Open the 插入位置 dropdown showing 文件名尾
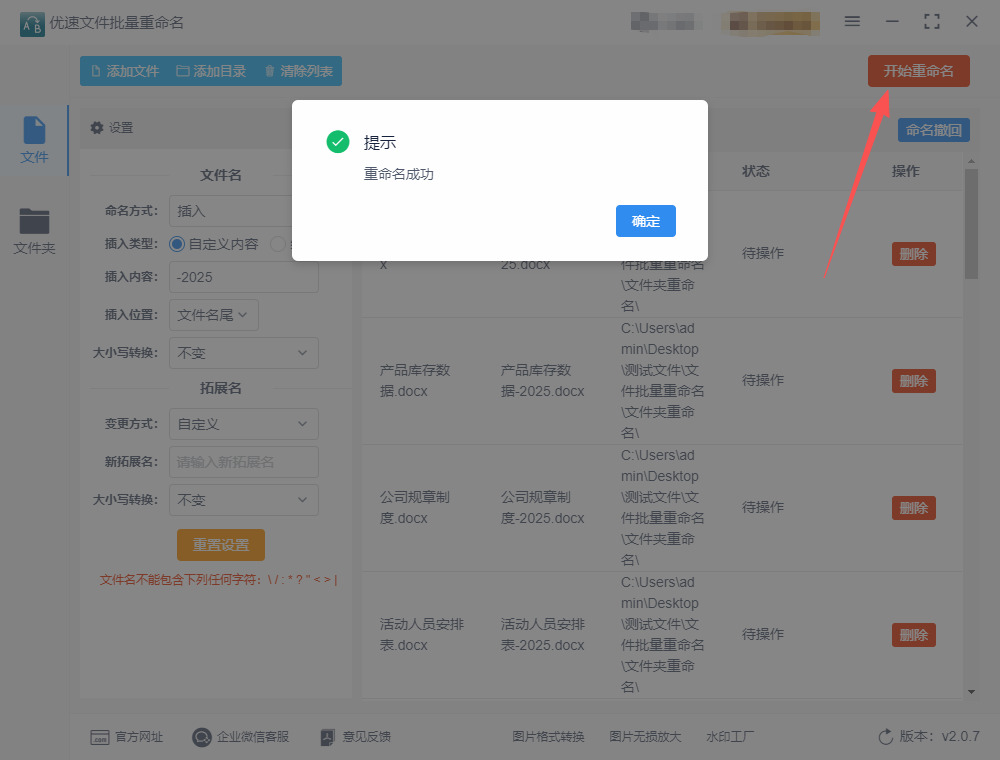 (x=214, y=315)
